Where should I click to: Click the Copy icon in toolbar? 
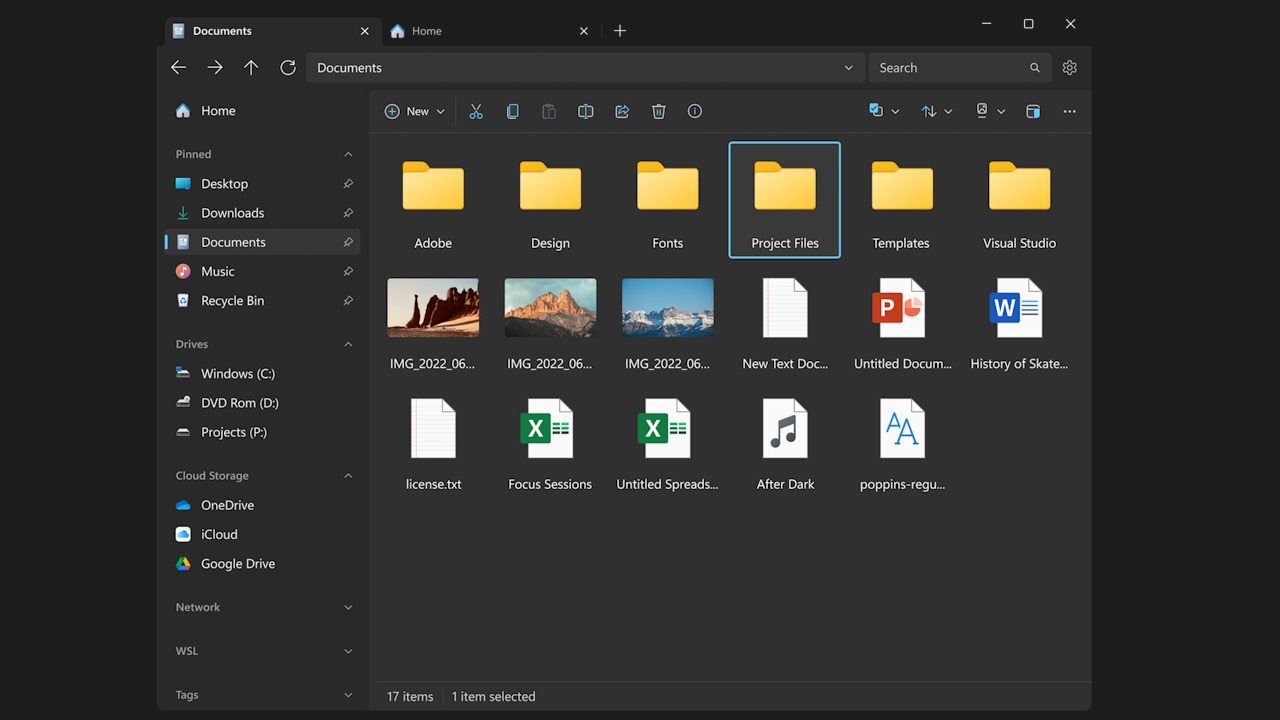512,111
